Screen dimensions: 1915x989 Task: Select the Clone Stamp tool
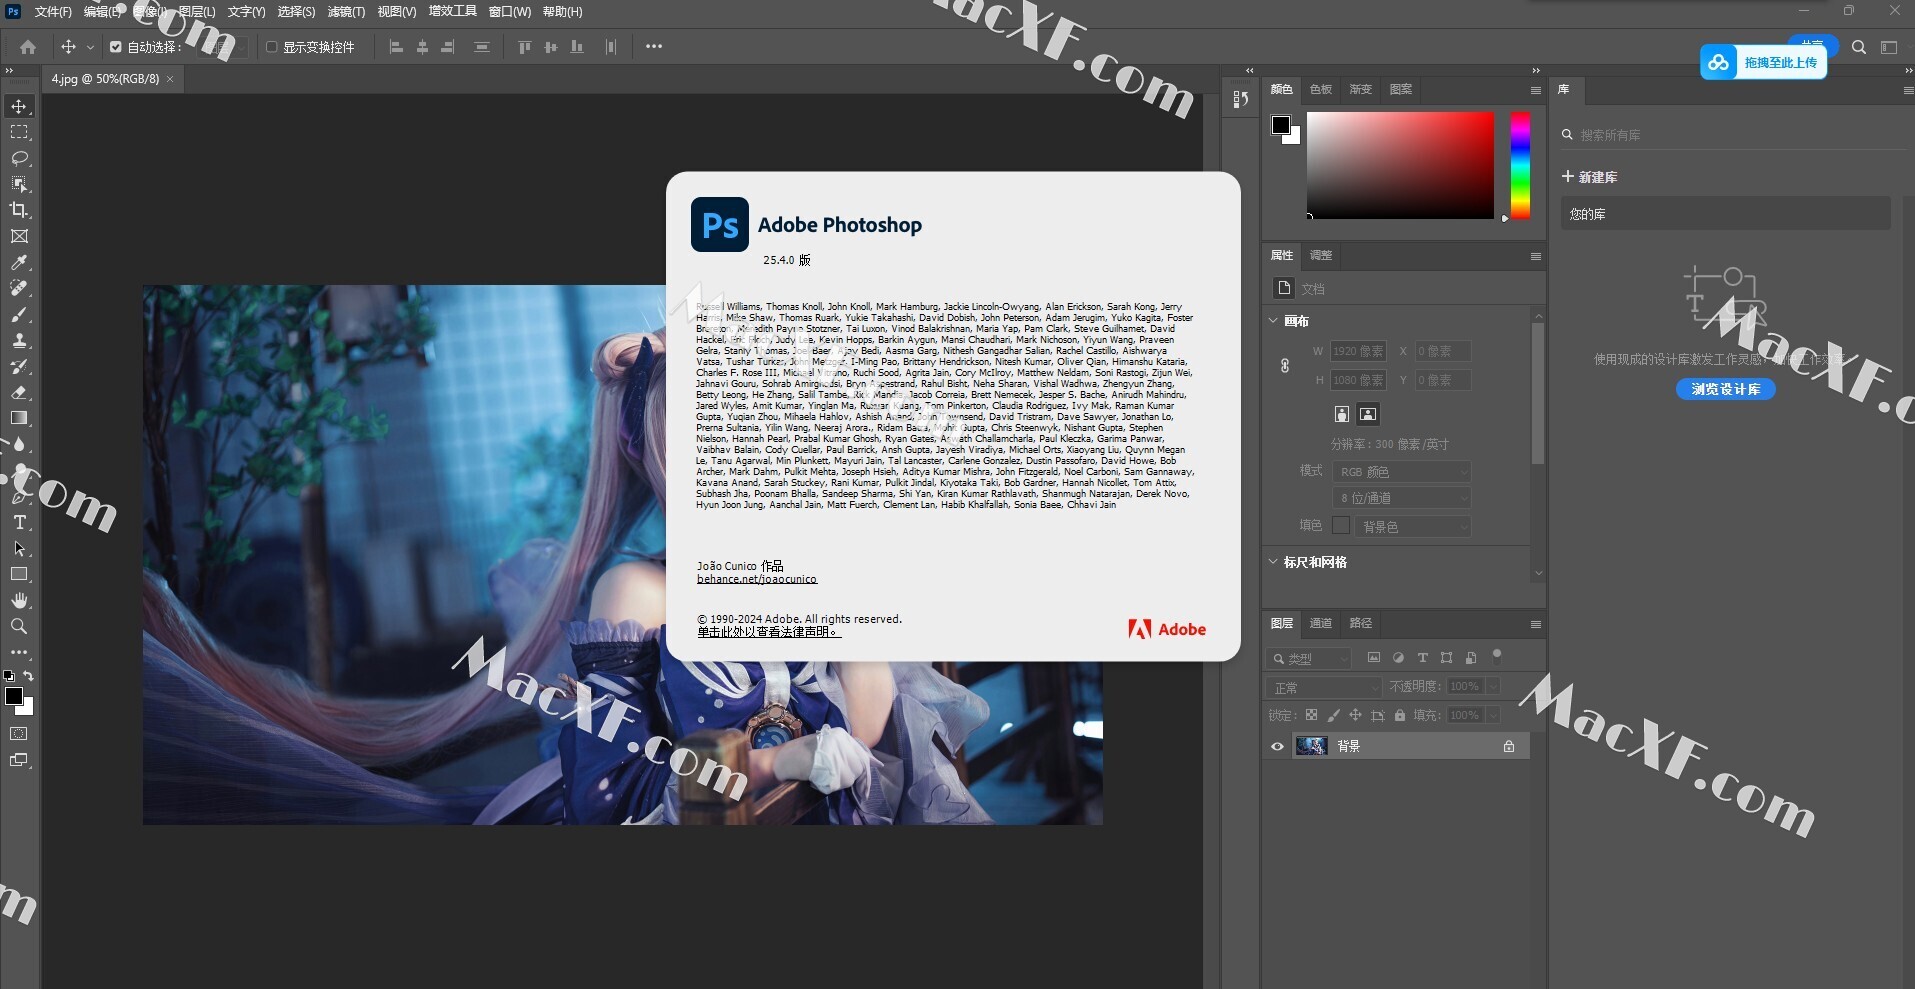click(x=19, y=340)
